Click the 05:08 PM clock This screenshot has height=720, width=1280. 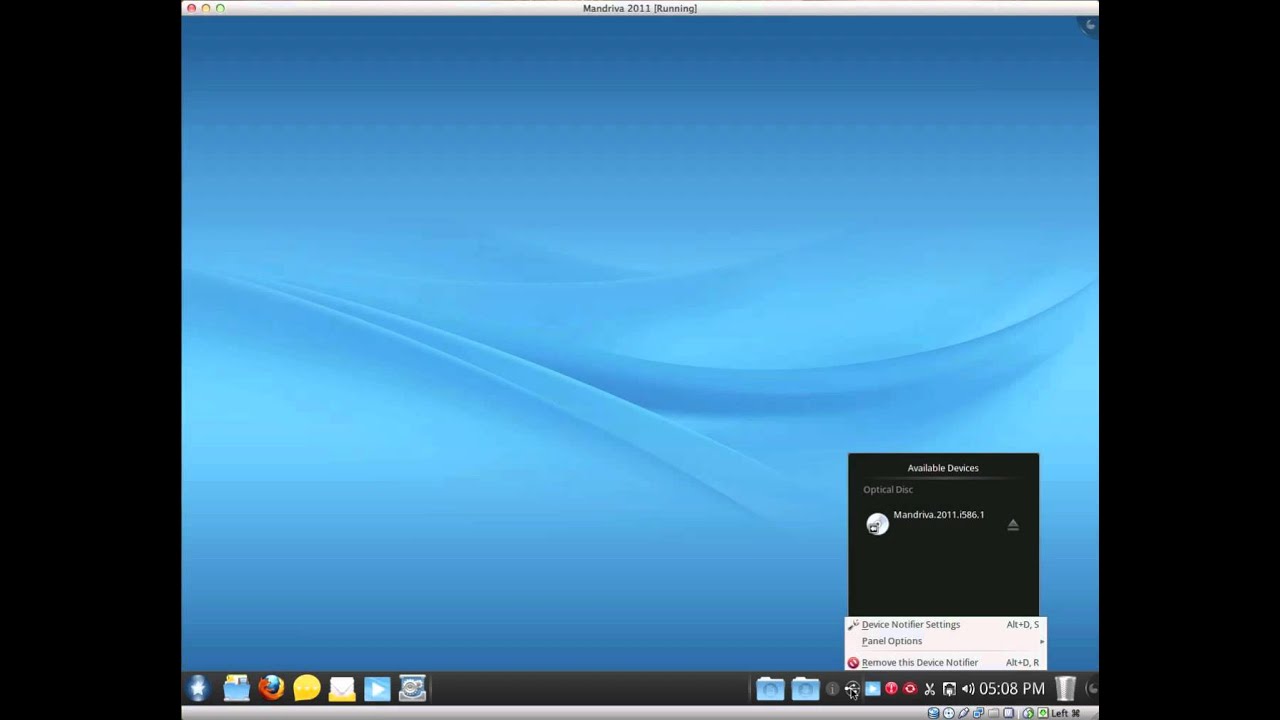click(1012, 688)
